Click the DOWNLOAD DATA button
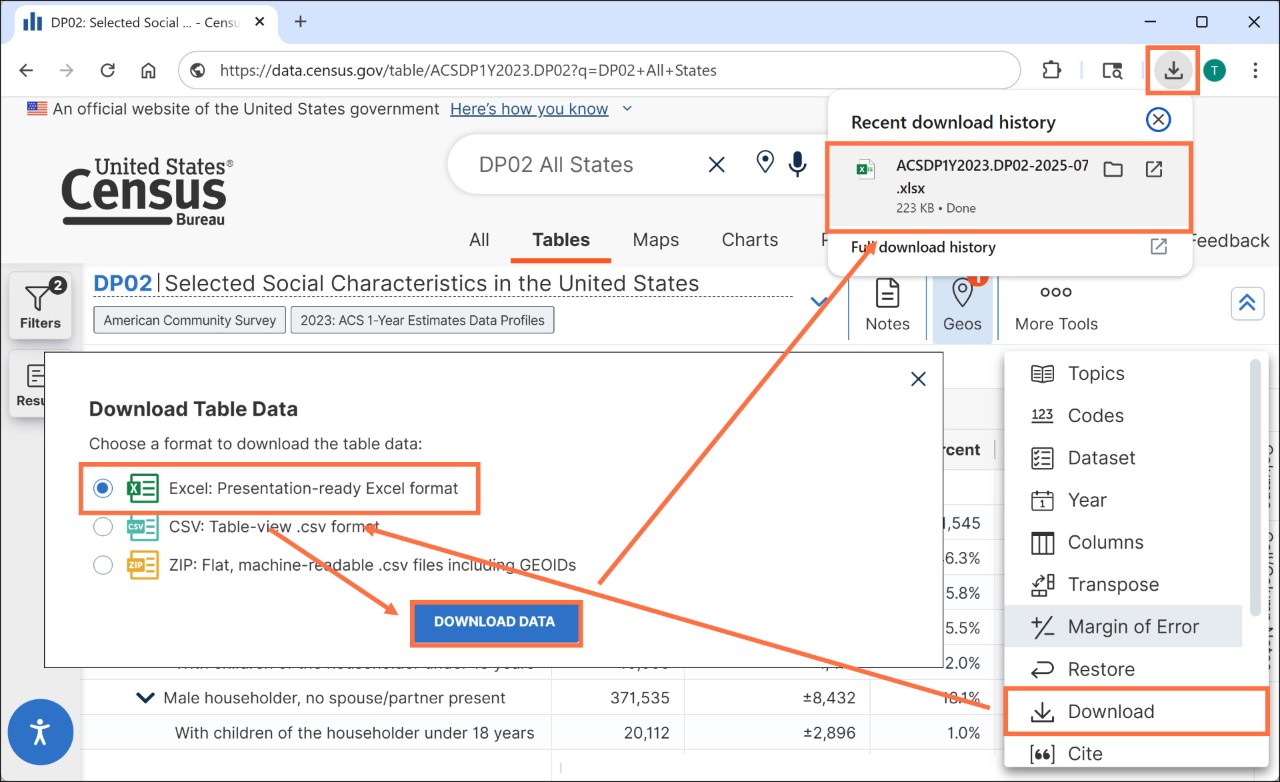 coord(495,622)
